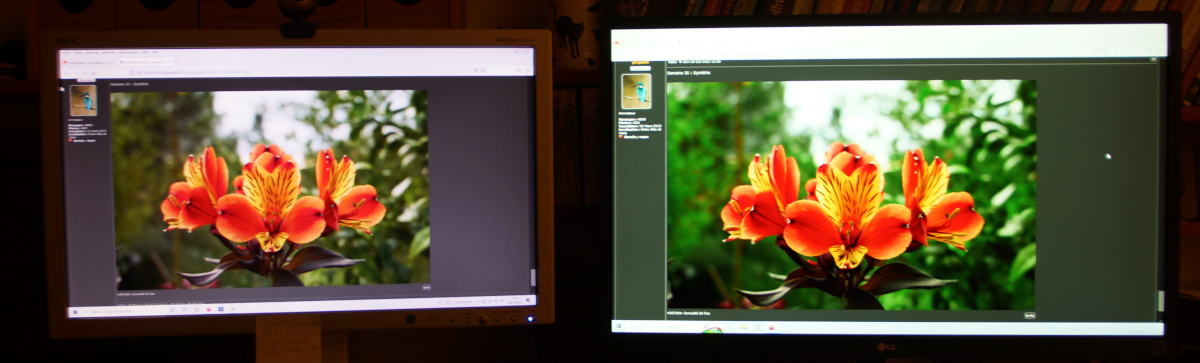Screen dimensions: 1200x363
Task: Click the page scrollbar on left monitor
Action: coord(533,180)
